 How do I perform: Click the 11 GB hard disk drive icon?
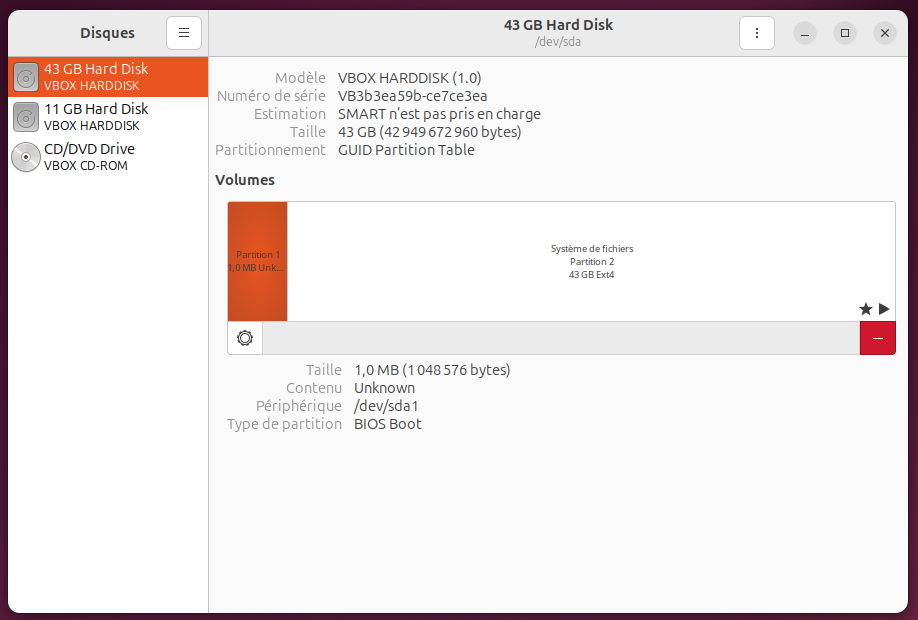(26, 117)
